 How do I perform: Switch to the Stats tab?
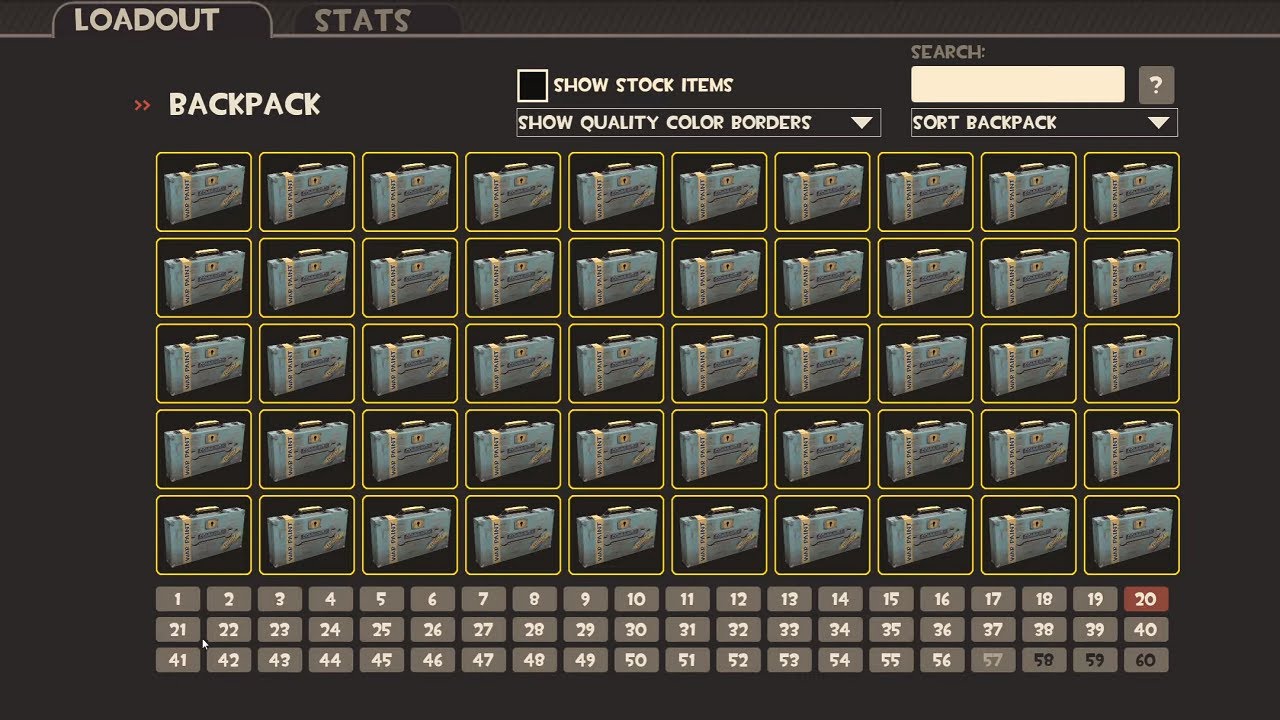coord(362,21)
